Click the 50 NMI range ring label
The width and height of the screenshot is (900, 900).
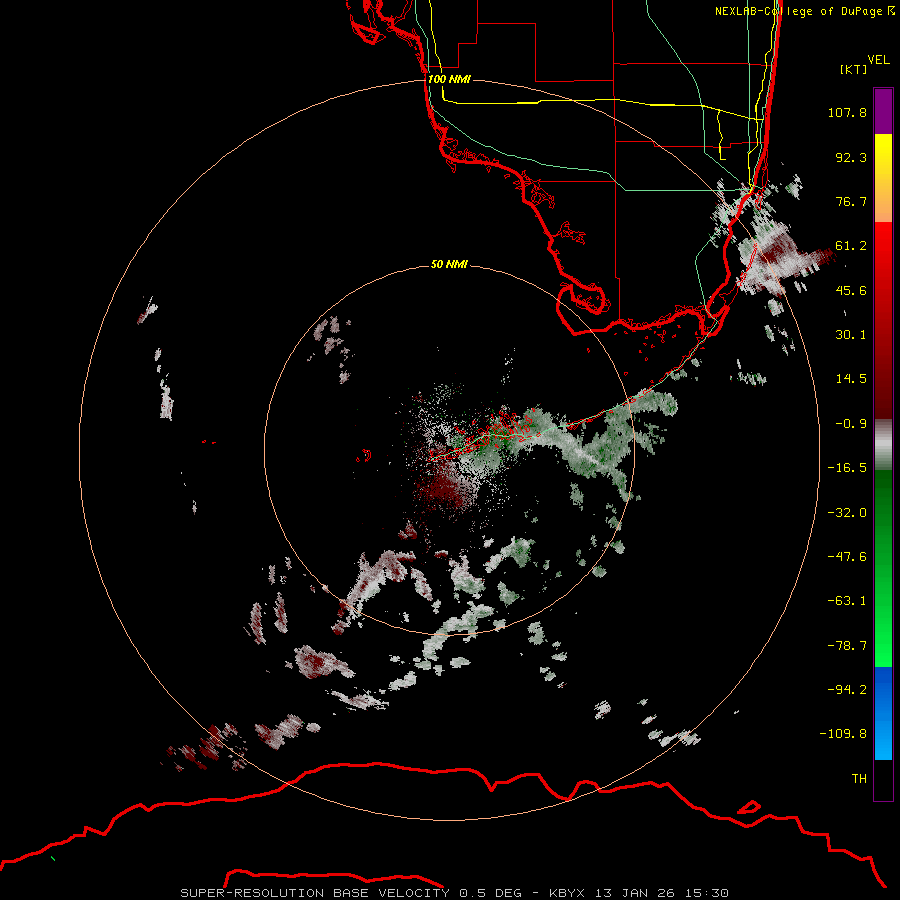click(x=449, y=264)
